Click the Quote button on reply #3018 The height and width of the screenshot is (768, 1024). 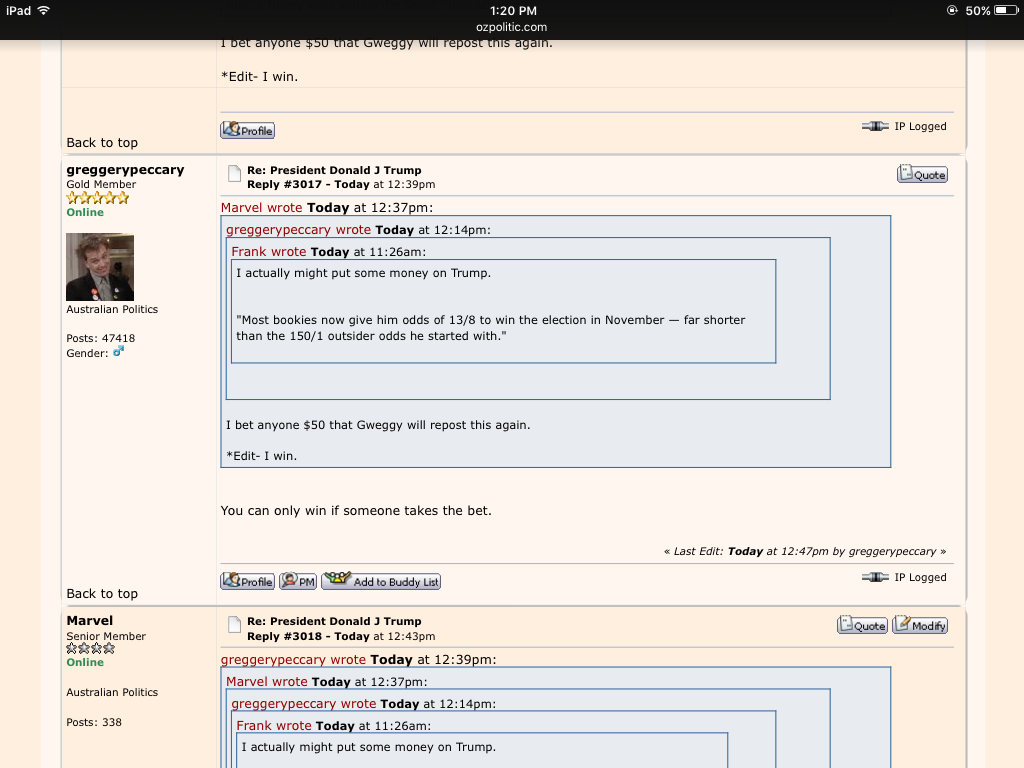pos(862,625)
